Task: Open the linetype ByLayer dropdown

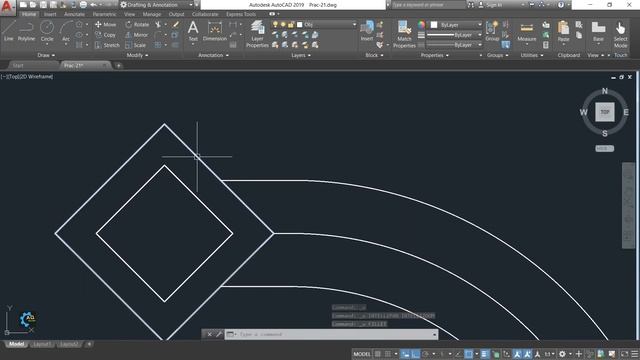Action: (x=455, y=45)
